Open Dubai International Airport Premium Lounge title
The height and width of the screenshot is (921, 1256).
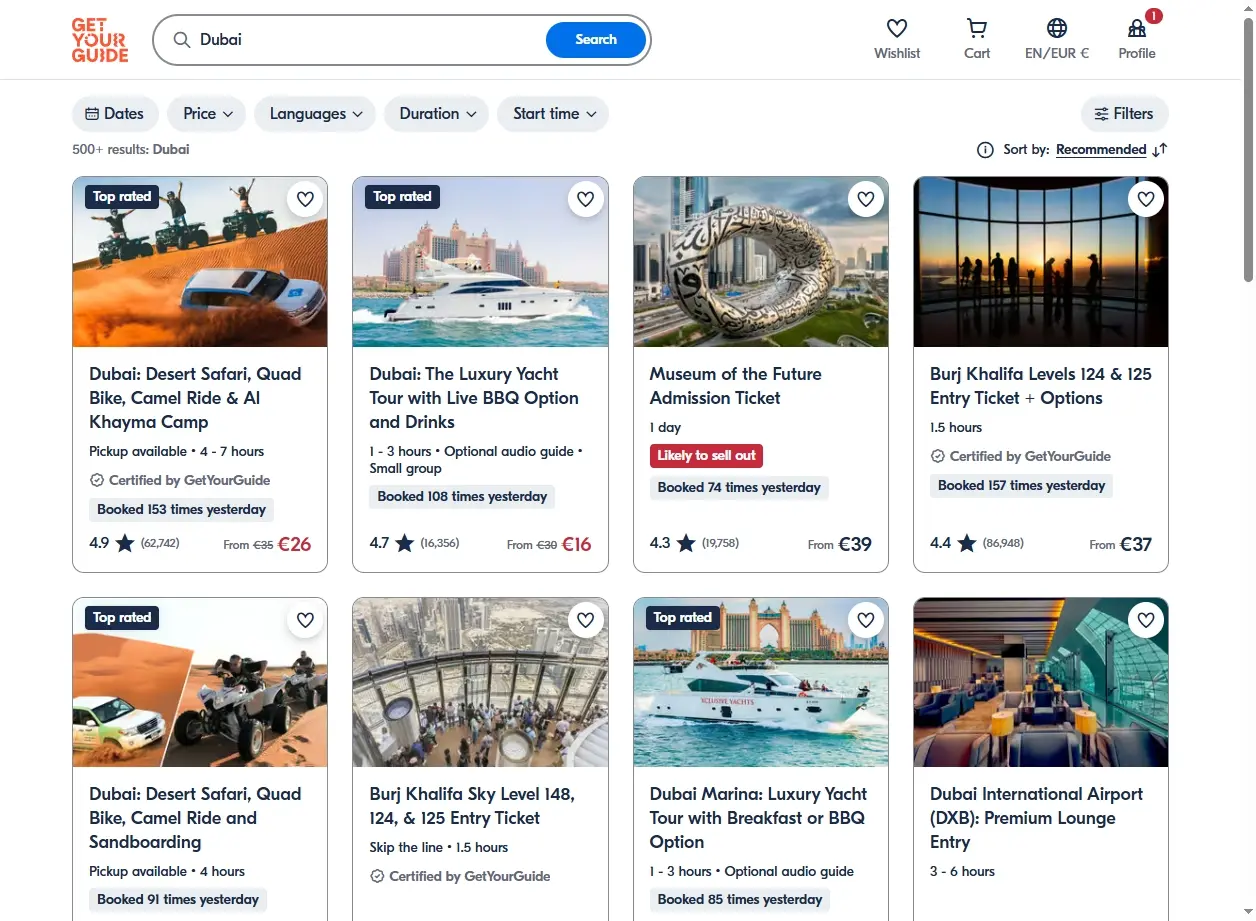tap(1036, 818)
